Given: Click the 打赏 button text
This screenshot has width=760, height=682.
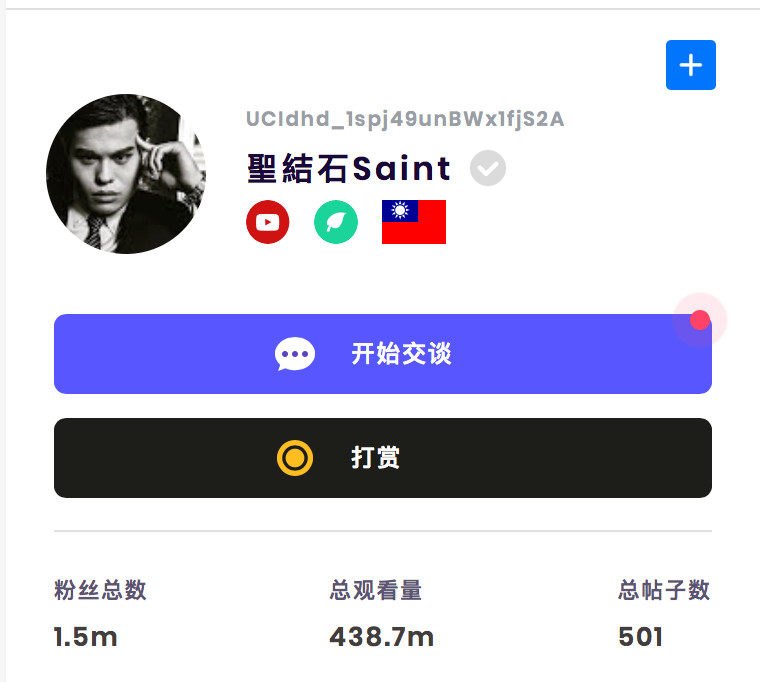Looking at the screenshot, I should (x=376, y=458).
